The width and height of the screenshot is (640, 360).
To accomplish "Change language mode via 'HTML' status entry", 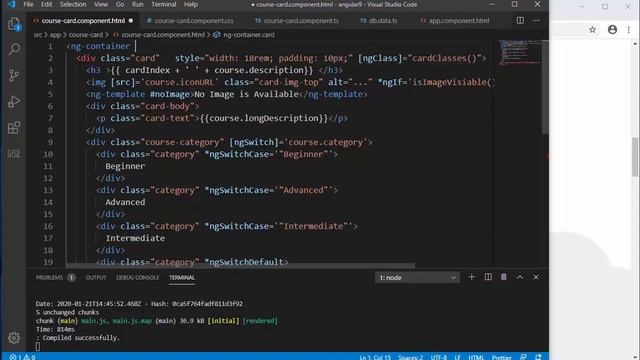I will (476, 357).
